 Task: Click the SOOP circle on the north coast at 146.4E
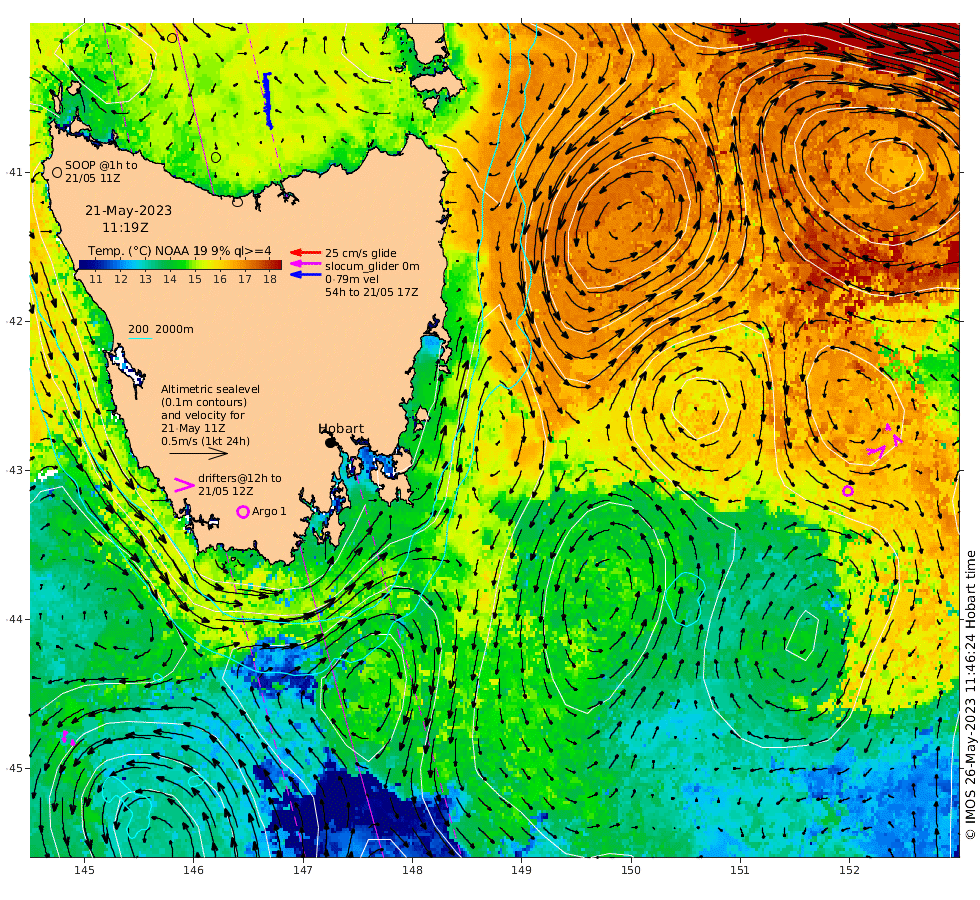pos(237,202)
